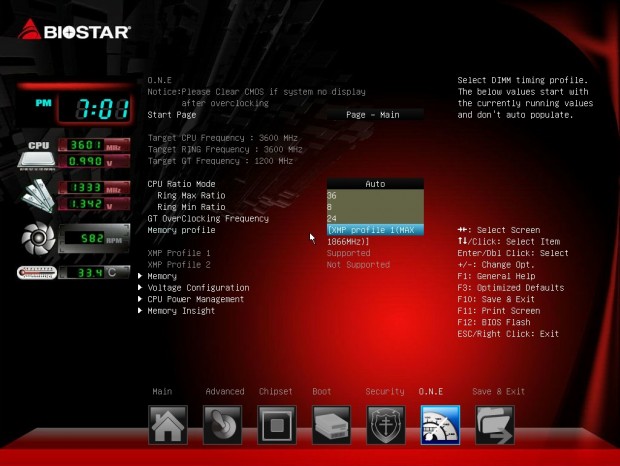Click the fan 582 RPM readout
The height and width of the screenshot is (466, 620).
[x=94, y=238]
